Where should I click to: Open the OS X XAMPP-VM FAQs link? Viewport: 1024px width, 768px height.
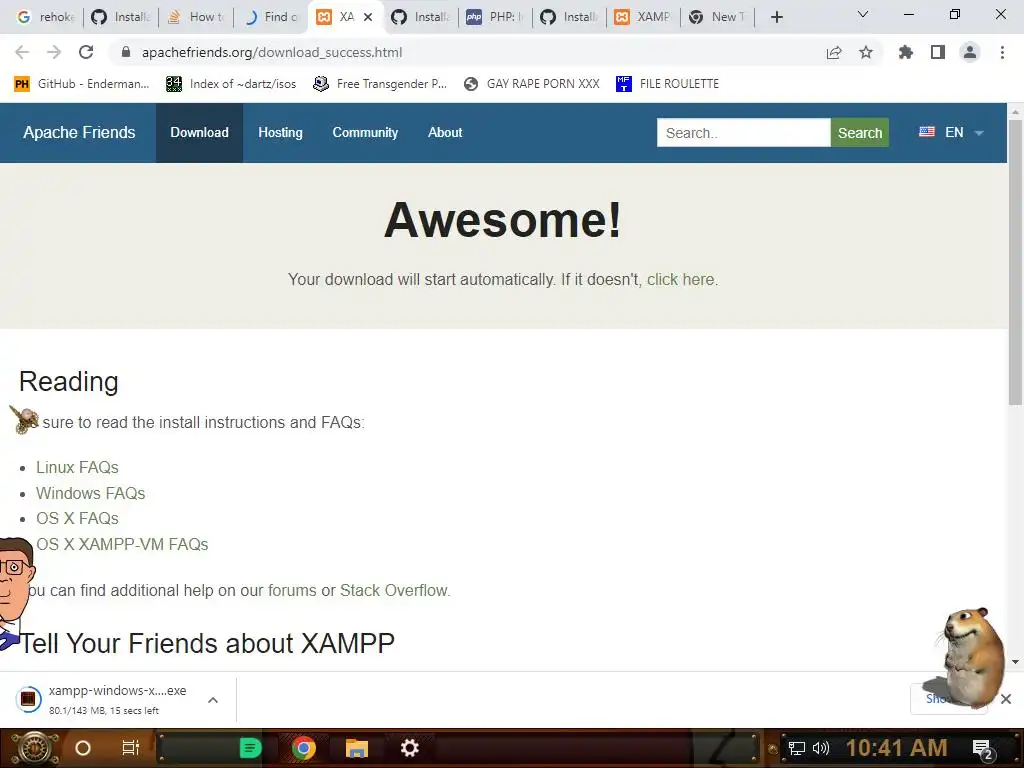coord(122,545)
